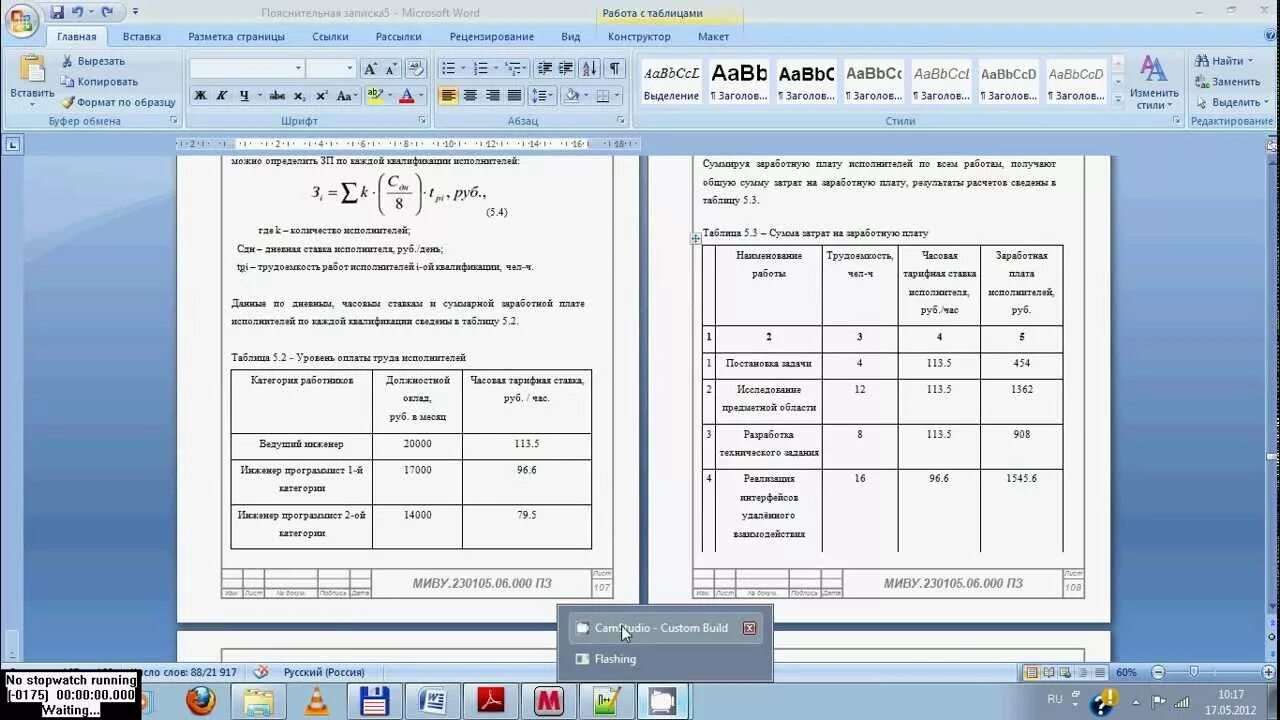Click the Align Right icon
The height and width of the screenshot is (720, 1280).
tap(491, 96)
